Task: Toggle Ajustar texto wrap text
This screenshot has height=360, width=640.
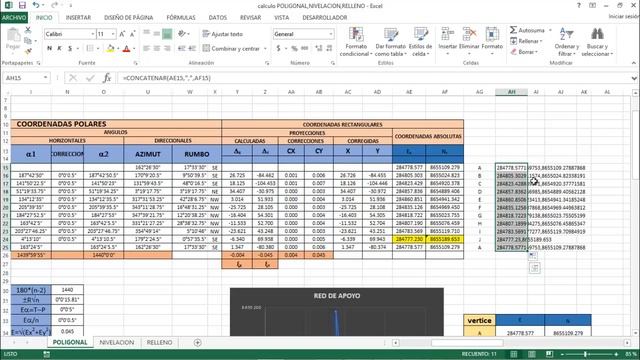Action: click(223, 34)
